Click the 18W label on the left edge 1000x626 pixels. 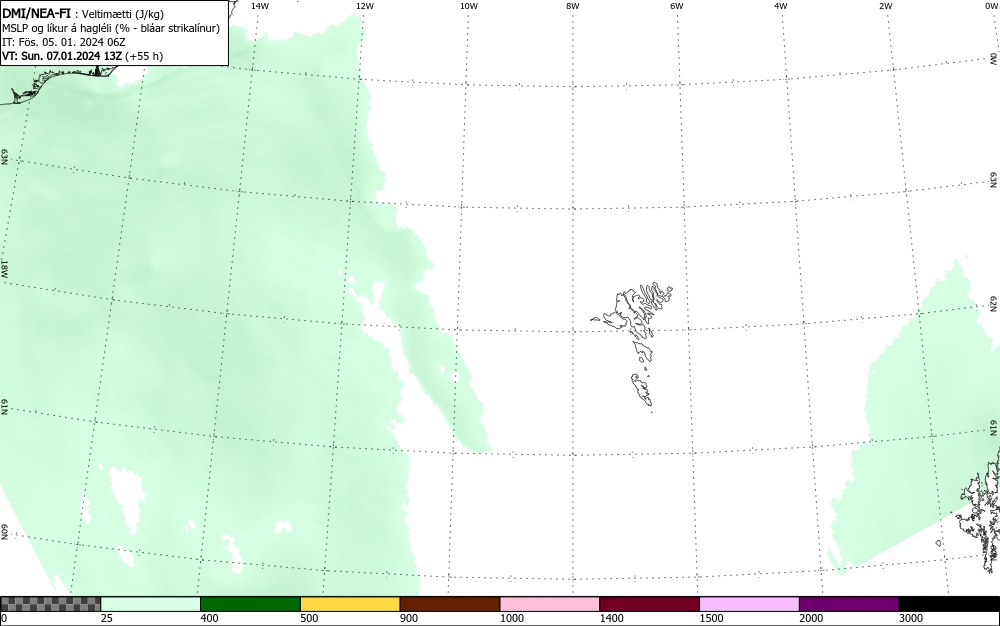pos(4,268)
